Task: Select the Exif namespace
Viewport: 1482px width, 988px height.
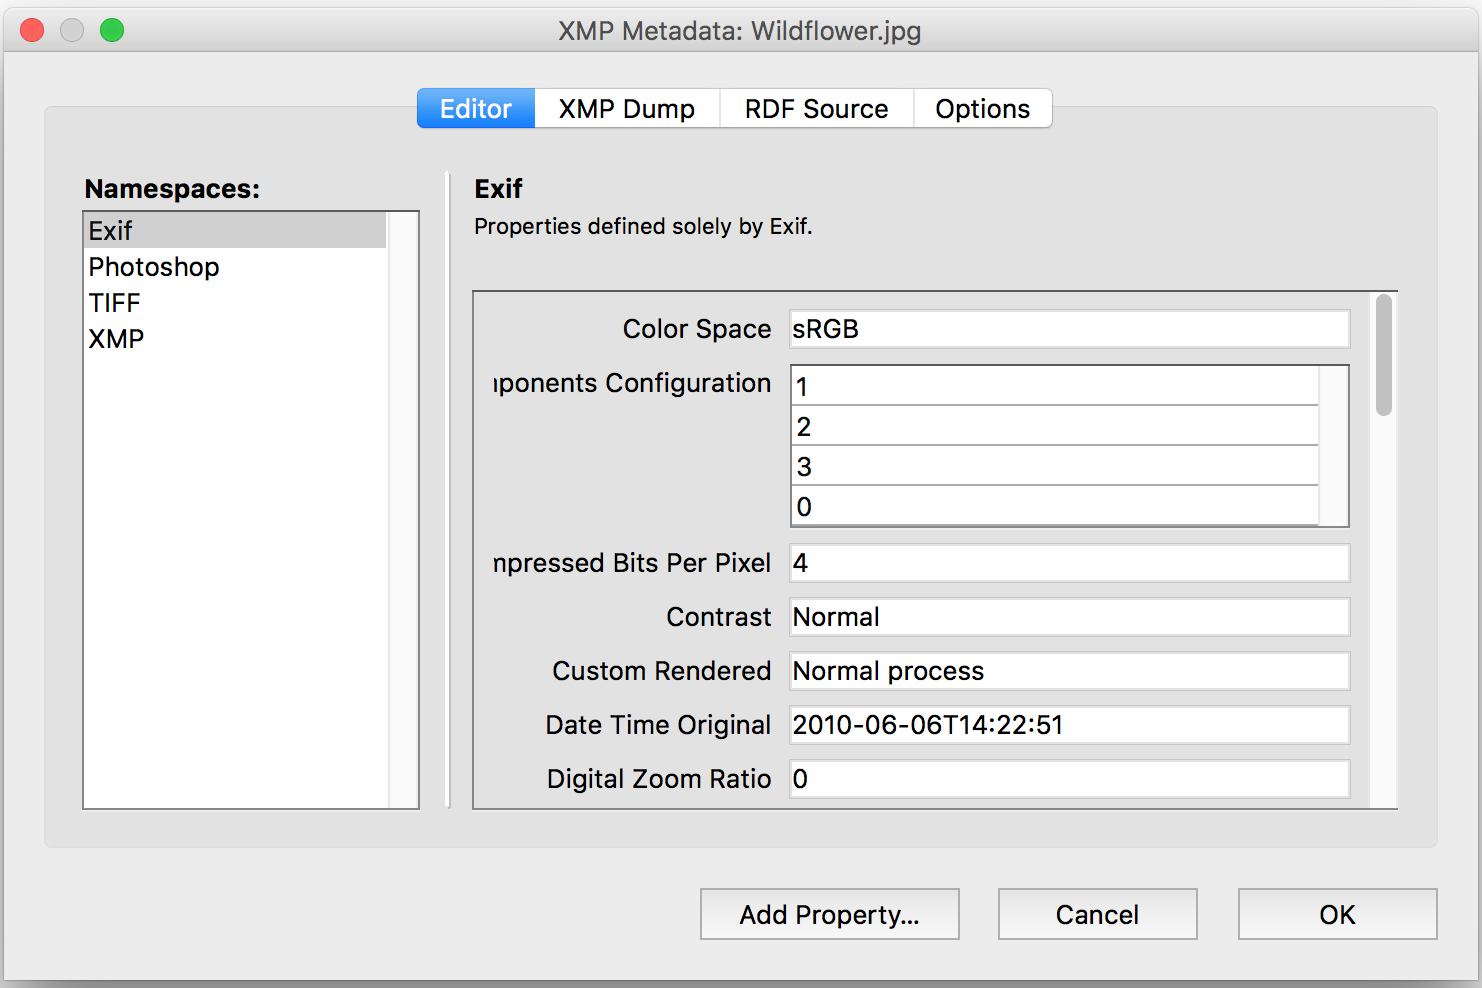Action: pyautogui.click(x=236, y=230)
